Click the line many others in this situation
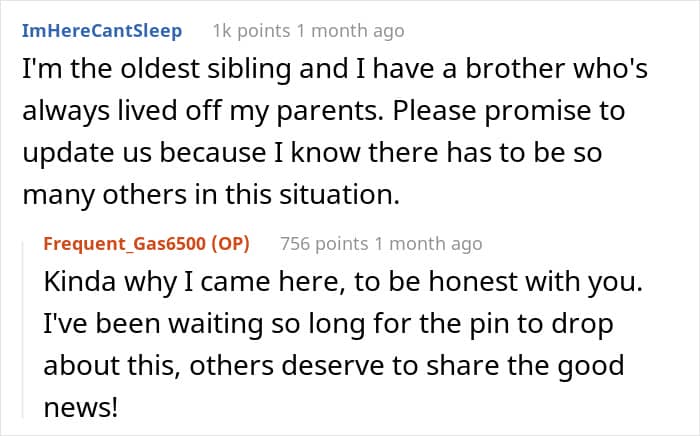 point(211,195)
